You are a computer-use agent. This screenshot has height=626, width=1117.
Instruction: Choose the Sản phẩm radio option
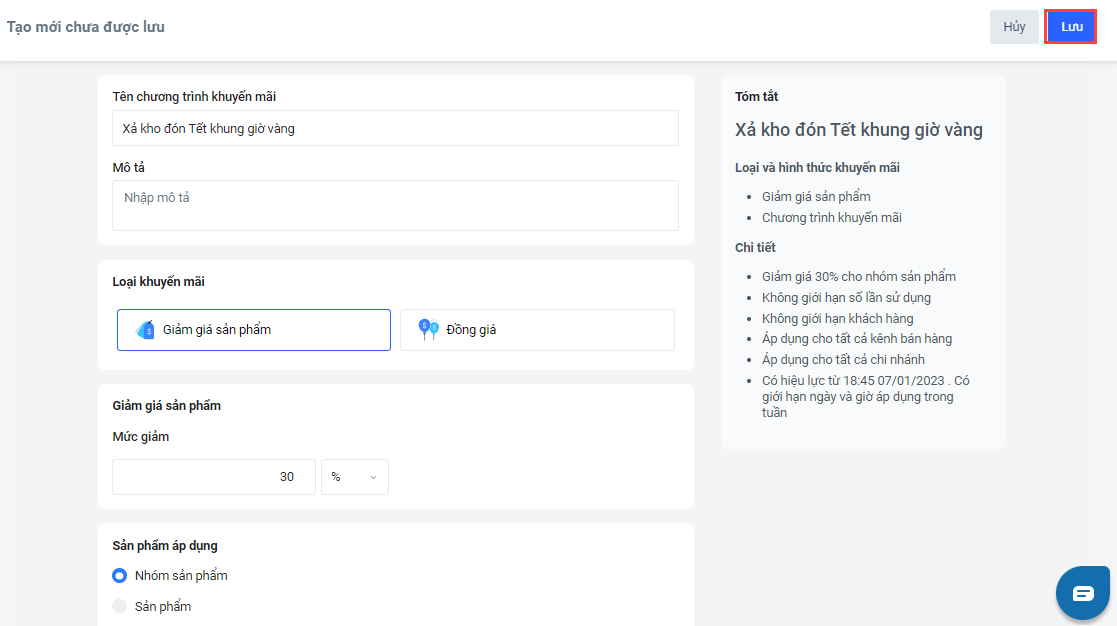click(120, 606)
